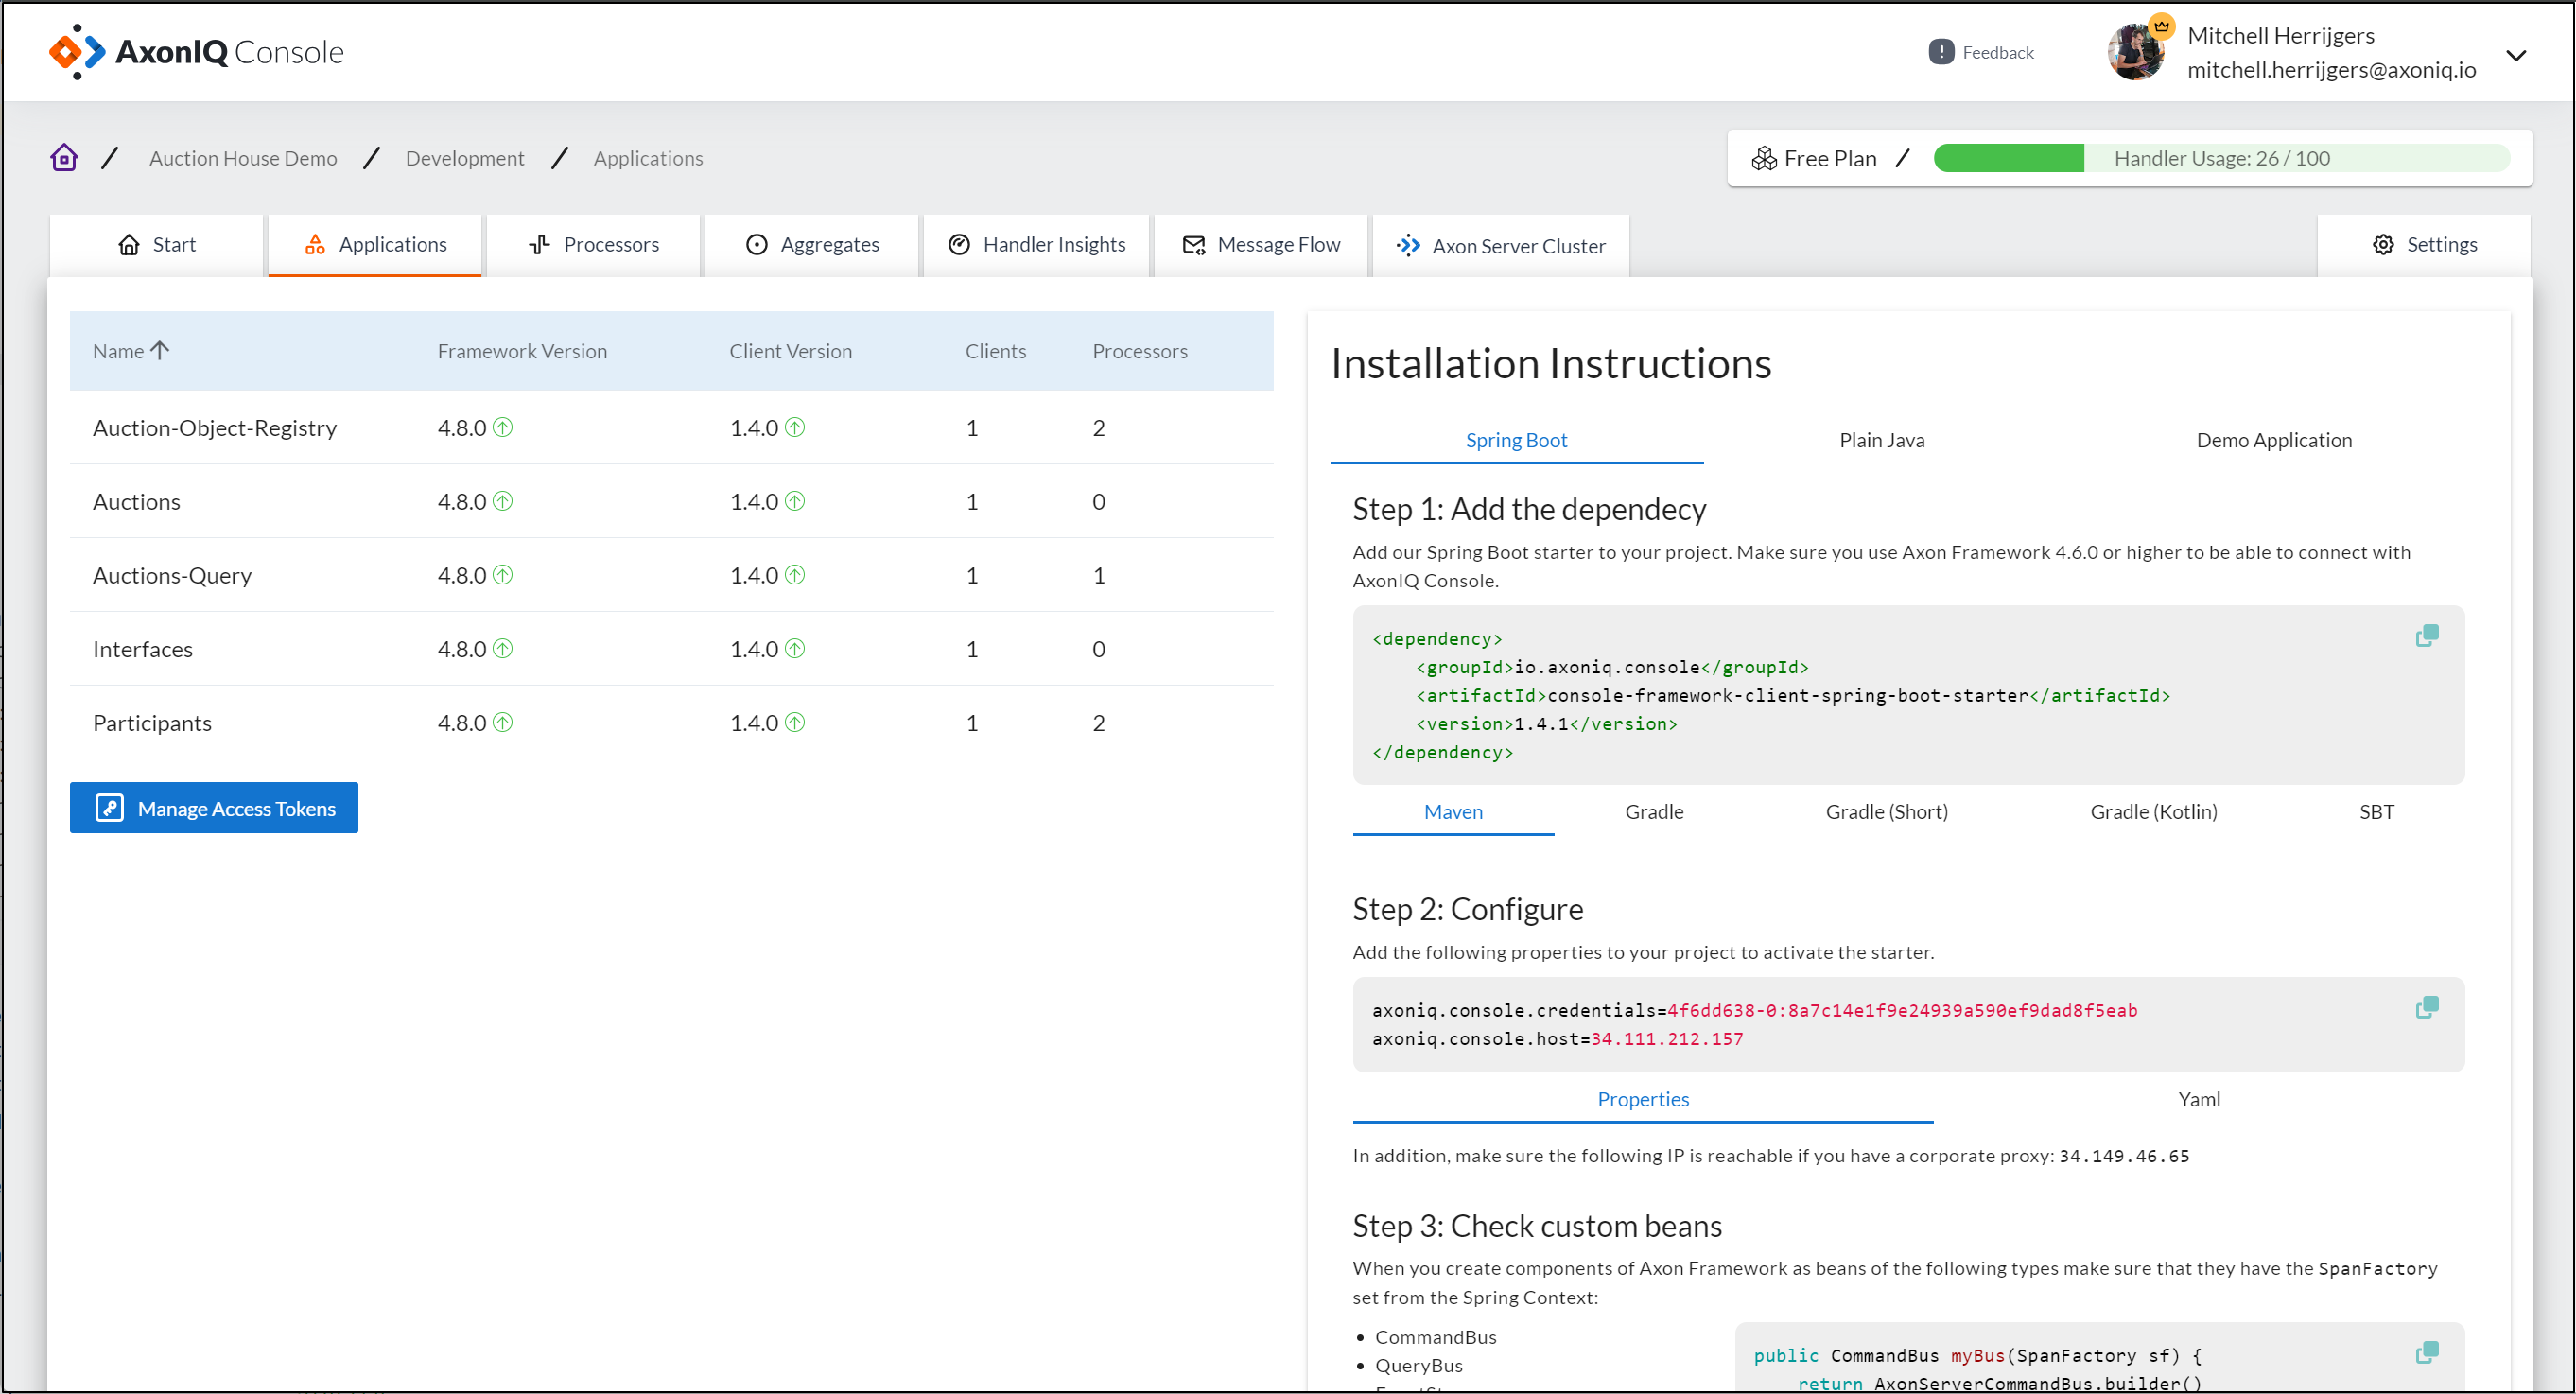The width and height of the screenshot is (2576, 1394).
Task: Click client upgrade icon for Auctions-Query
Action: click(795, 575)
